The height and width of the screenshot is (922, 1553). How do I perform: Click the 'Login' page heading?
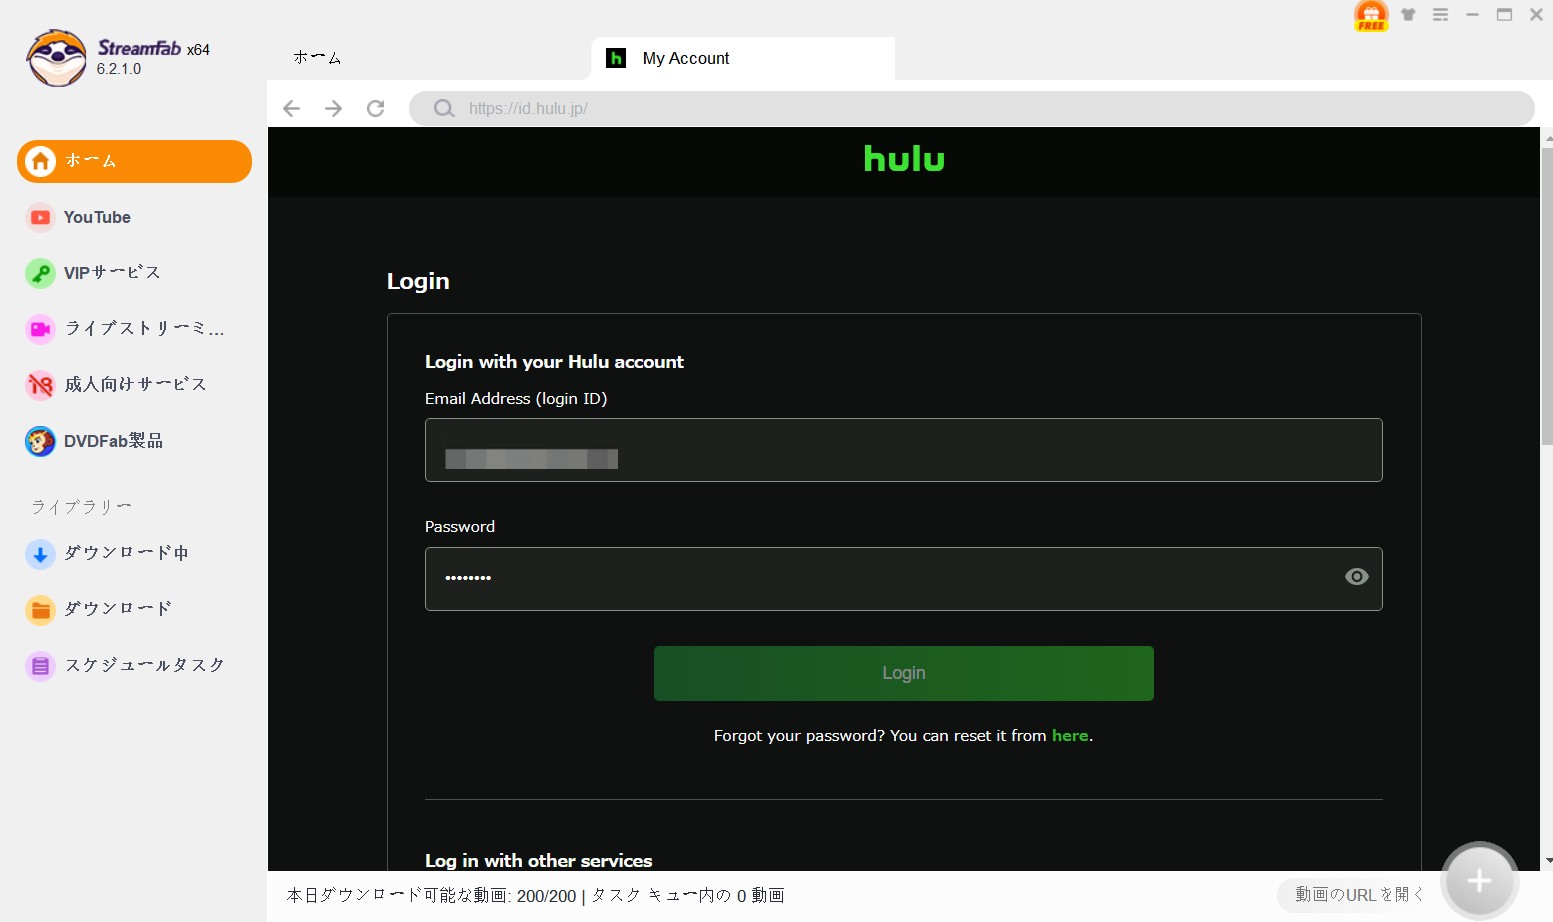tap(418, 281)
